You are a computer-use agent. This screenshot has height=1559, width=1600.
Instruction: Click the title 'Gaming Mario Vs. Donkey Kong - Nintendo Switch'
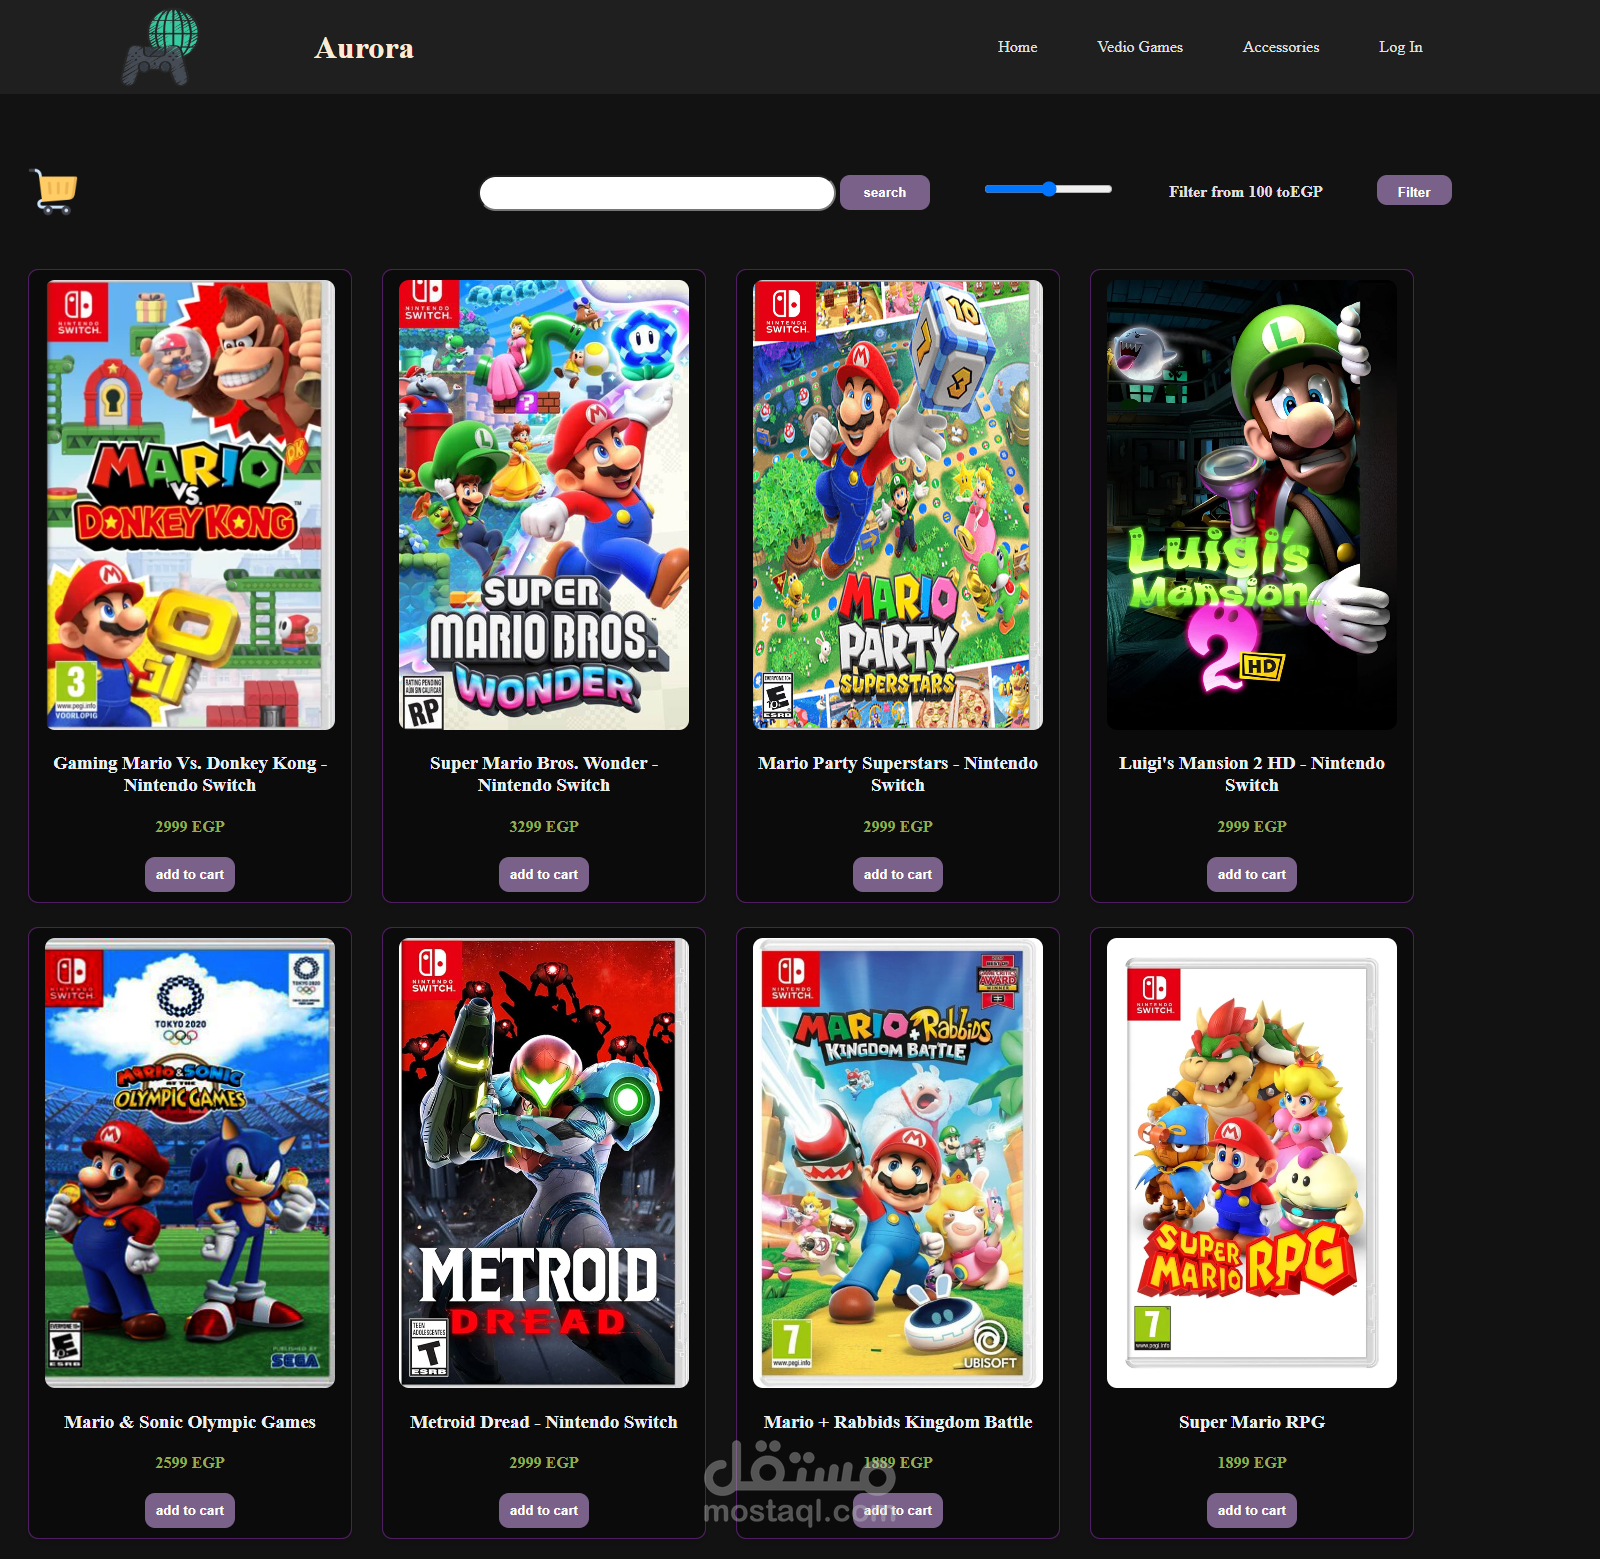point(190,774)
